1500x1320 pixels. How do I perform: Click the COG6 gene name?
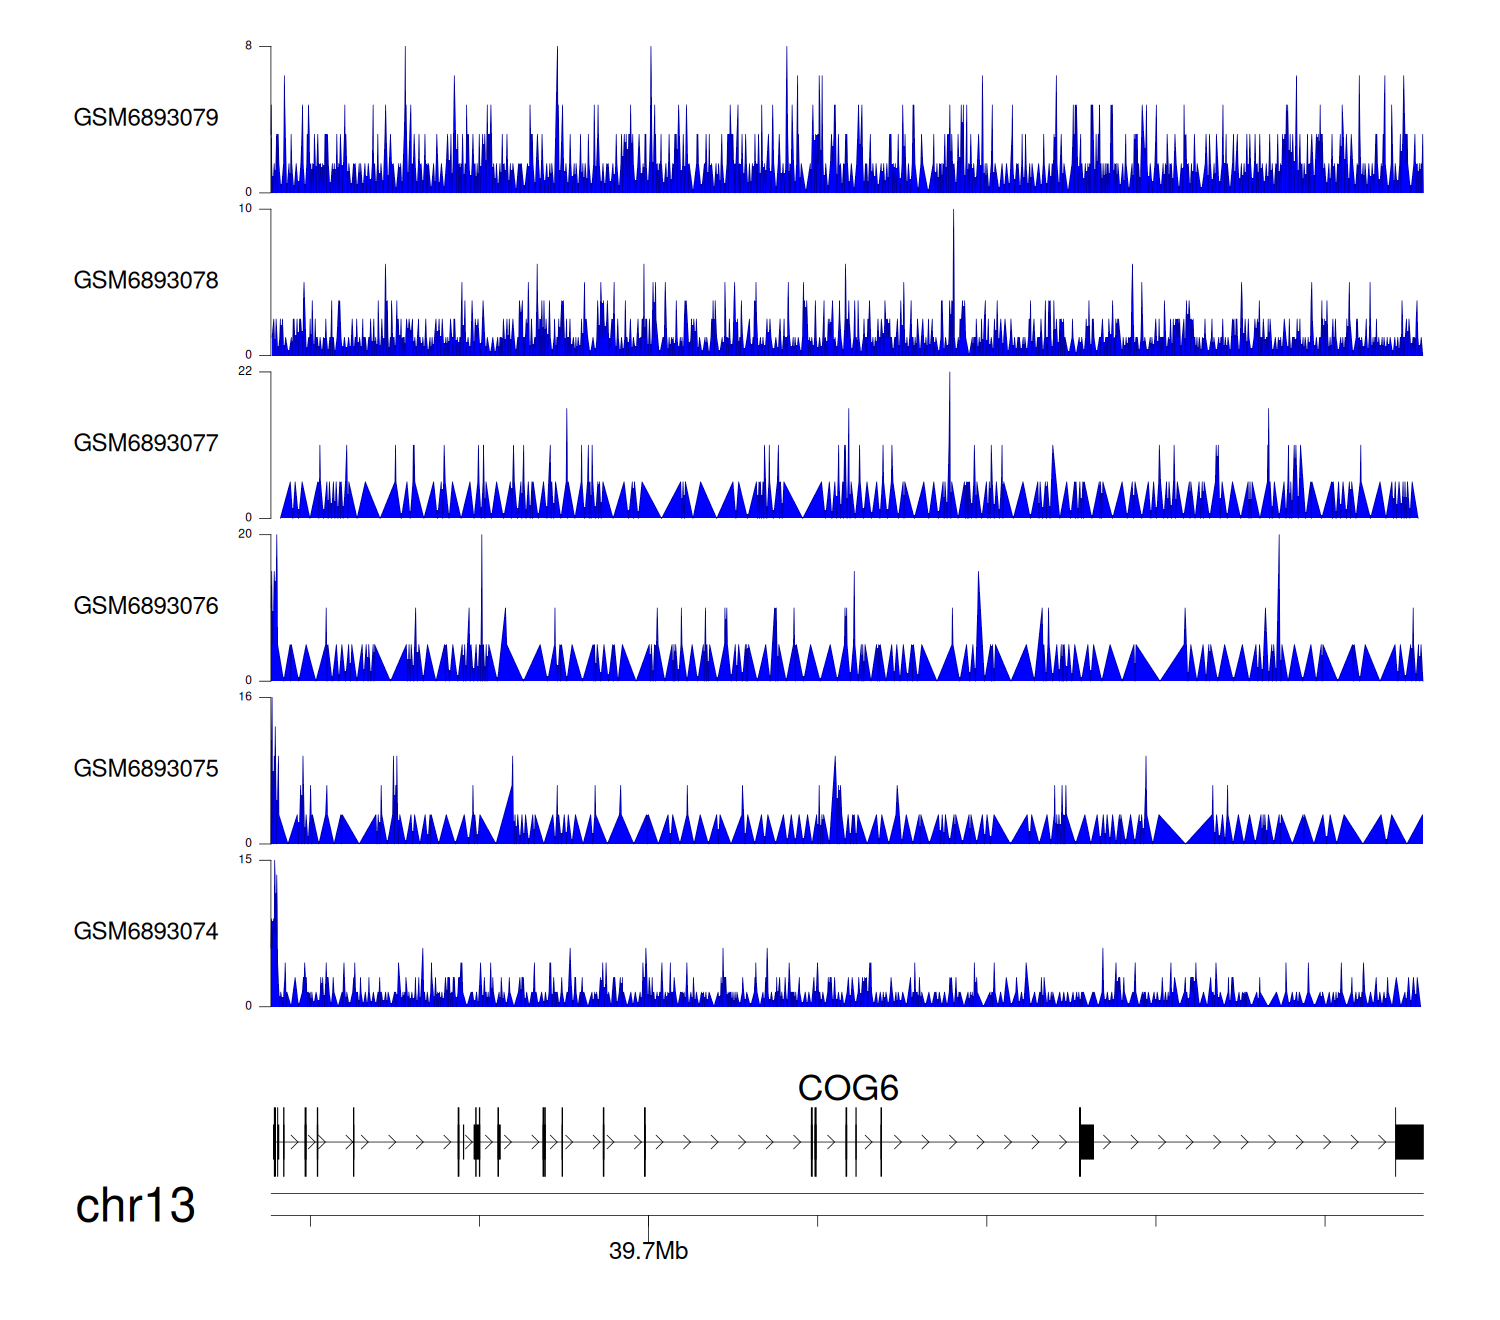(x=848, y=1088)
